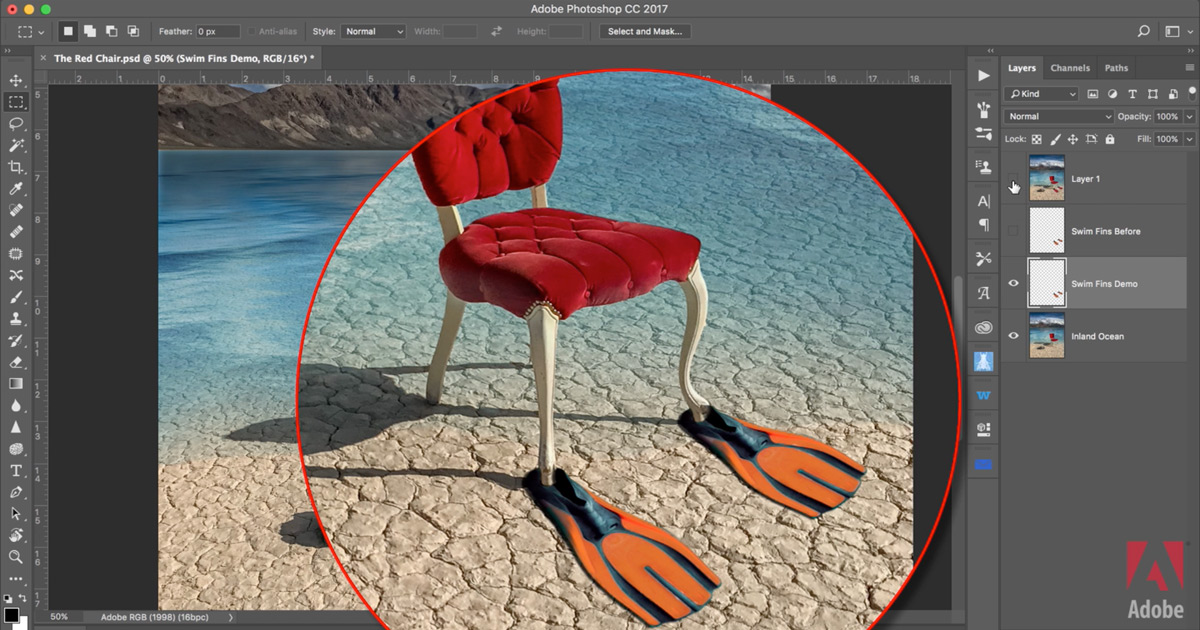Hide the Inland Ocean layer
1200x630 pixels.
click(1014, 336)
